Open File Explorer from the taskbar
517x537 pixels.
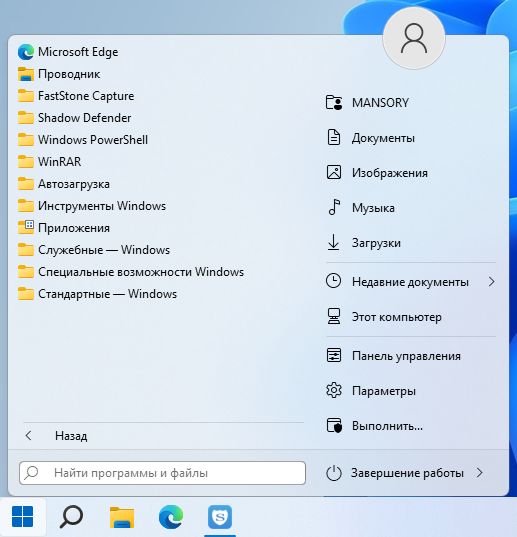[122, 517]
